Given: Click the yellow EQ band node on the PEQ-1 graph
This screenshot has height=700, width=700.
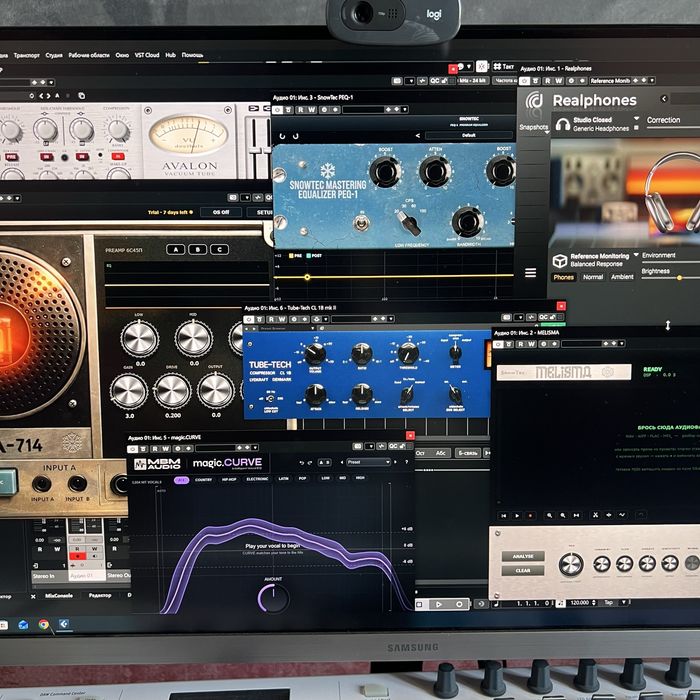Looking at the screenshot, I should coord(307,277).
